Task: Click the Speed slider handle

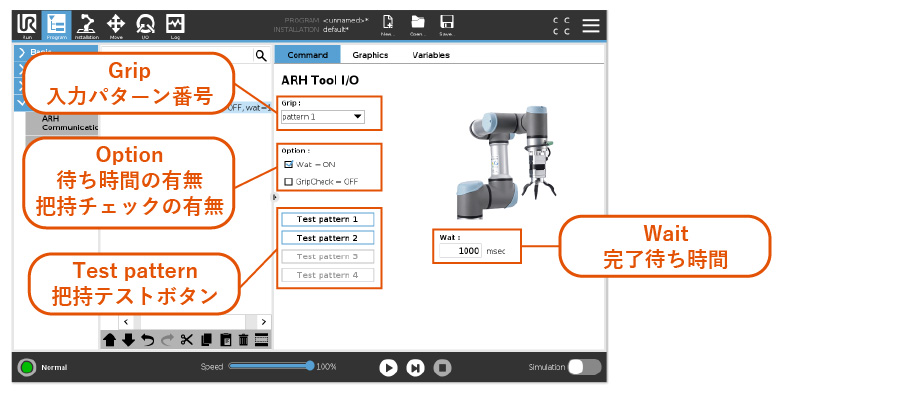Action: [x=311, y=366]
